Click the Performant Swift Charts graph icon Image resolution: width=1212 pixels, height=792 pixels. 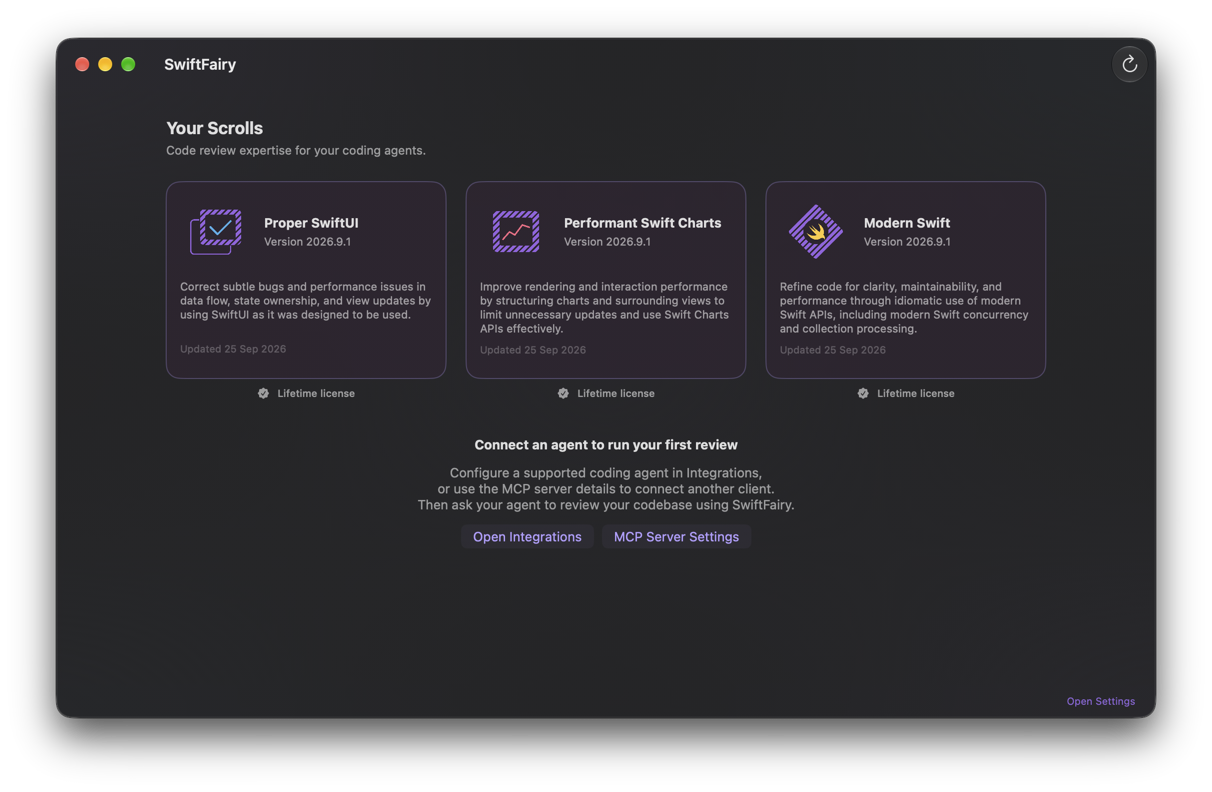516,231
